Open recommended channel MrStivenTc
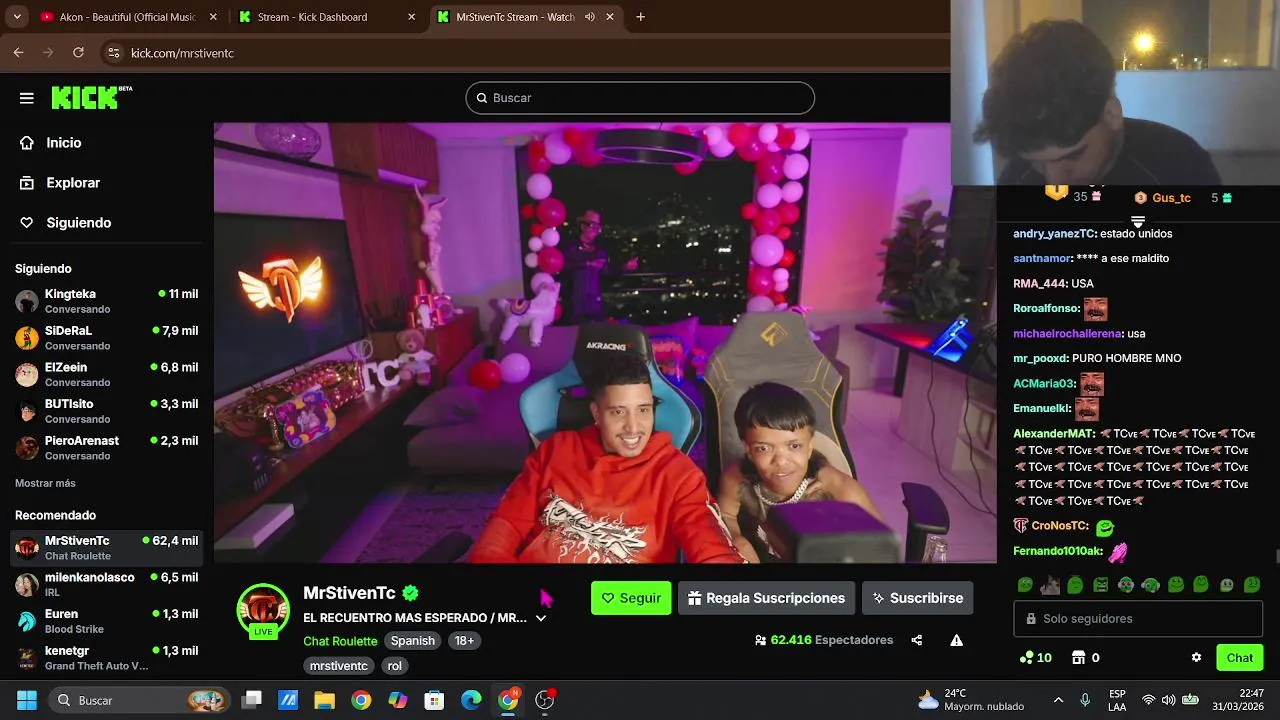The image size is (1280, 720). pyautogui.click(x=106, y=548)
